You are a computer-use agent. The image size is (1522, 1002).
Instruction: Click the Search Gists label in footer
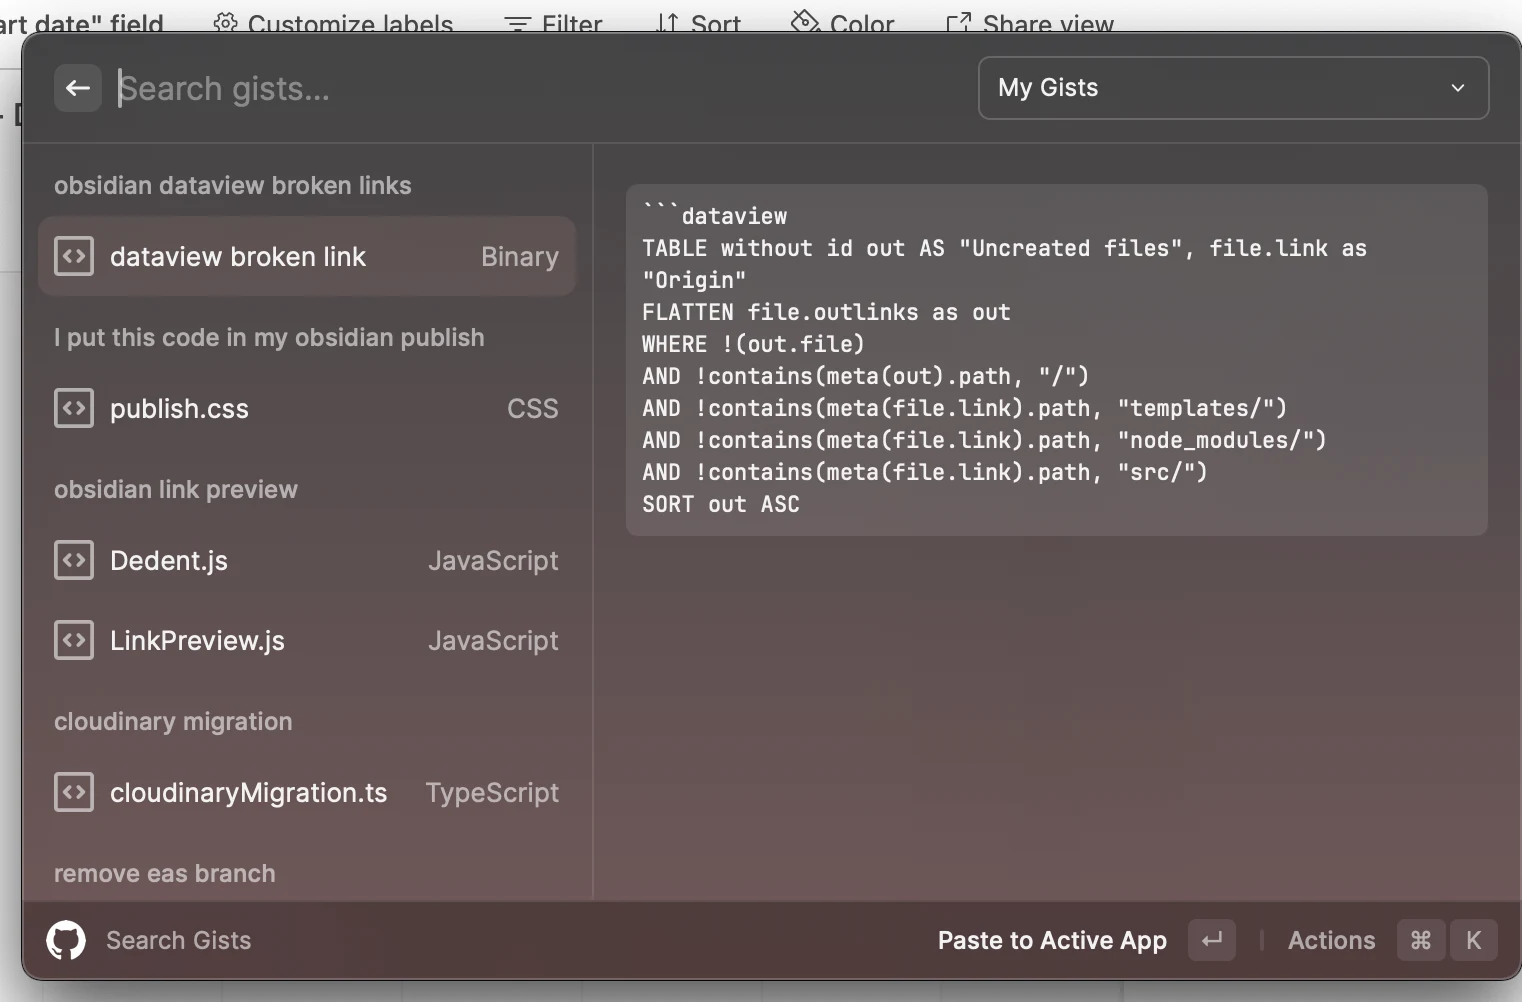179,940
